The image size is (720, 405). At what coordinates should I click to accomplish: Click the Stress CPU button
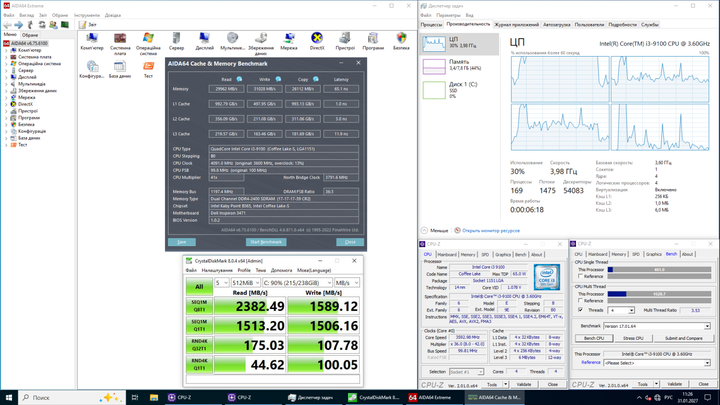click(x=633, y=338)
